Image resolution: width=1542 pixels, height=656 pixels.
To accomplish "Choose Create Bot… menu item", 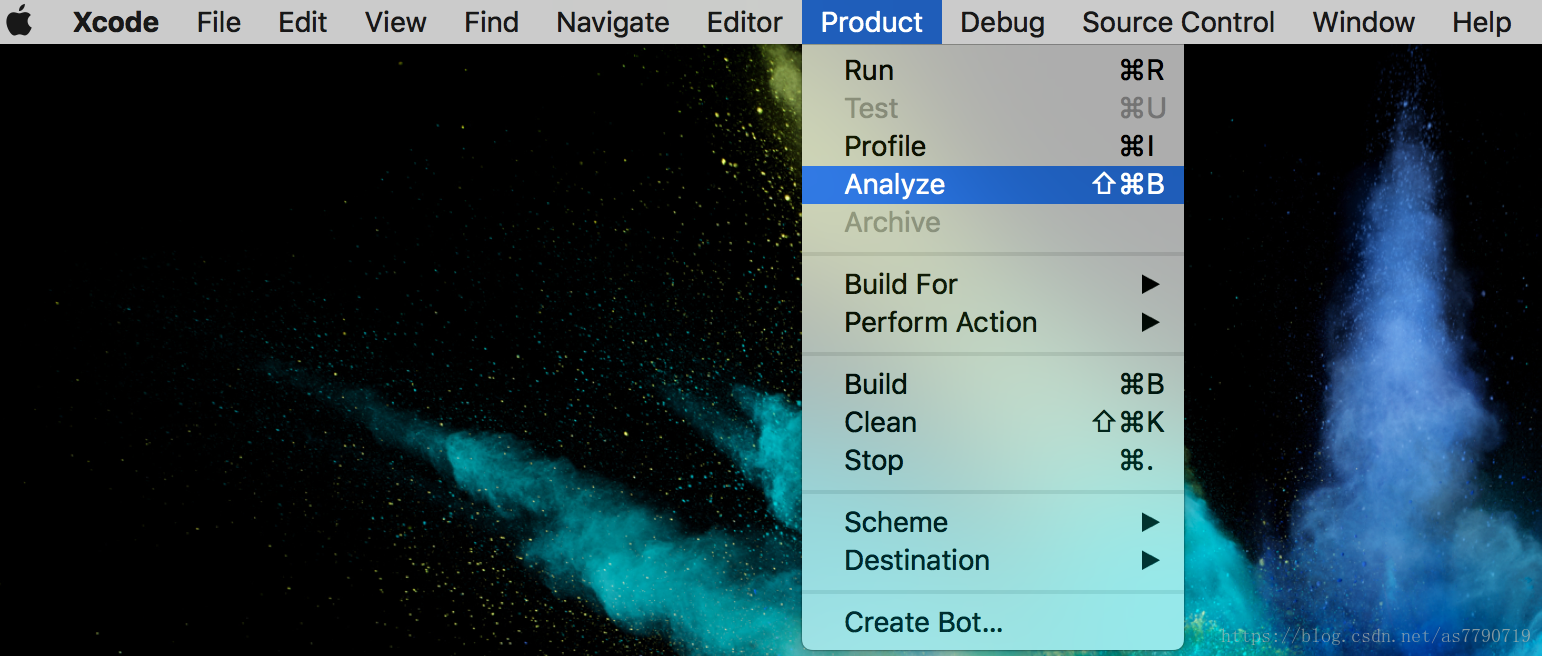I will click(x=993, y=623).
